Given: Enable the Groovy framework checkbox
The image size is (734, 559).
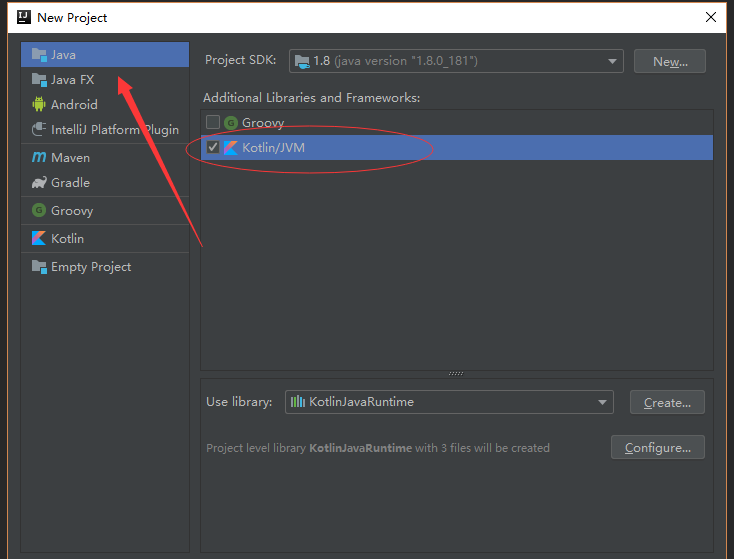Looking at the screenshot, I should (x=213, y=122).
